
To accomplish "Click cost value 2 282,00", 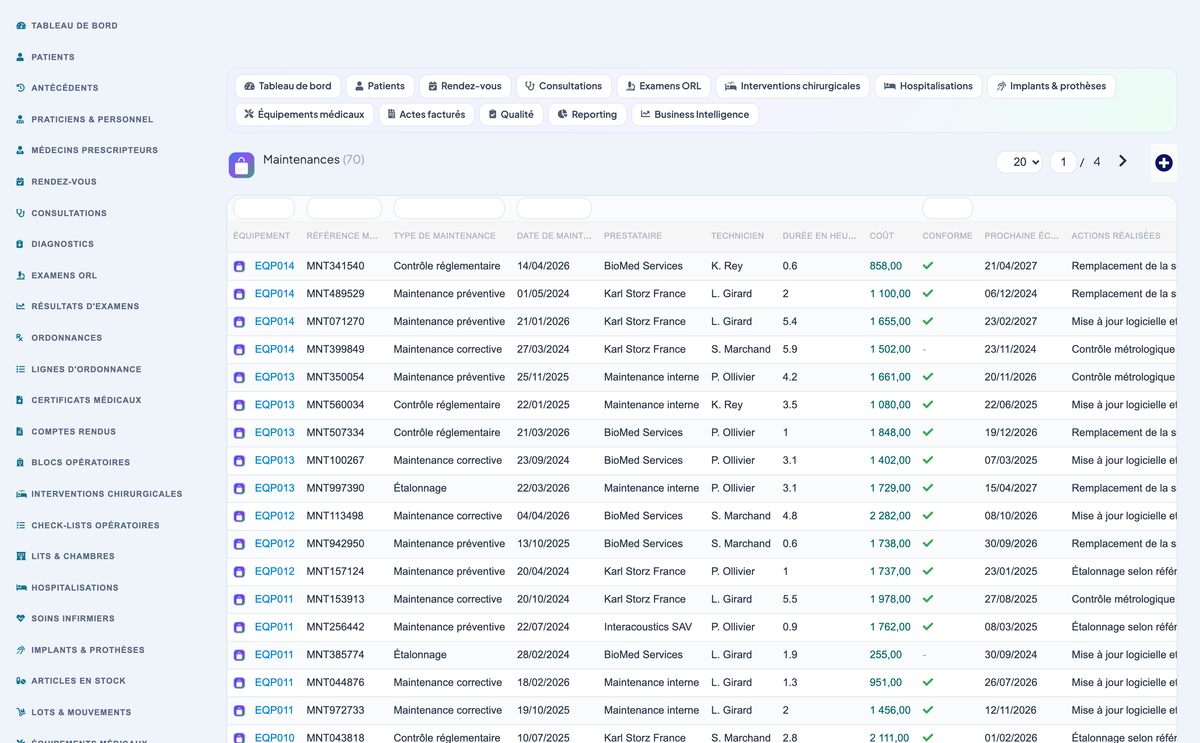I will click(x=890, y=516).
